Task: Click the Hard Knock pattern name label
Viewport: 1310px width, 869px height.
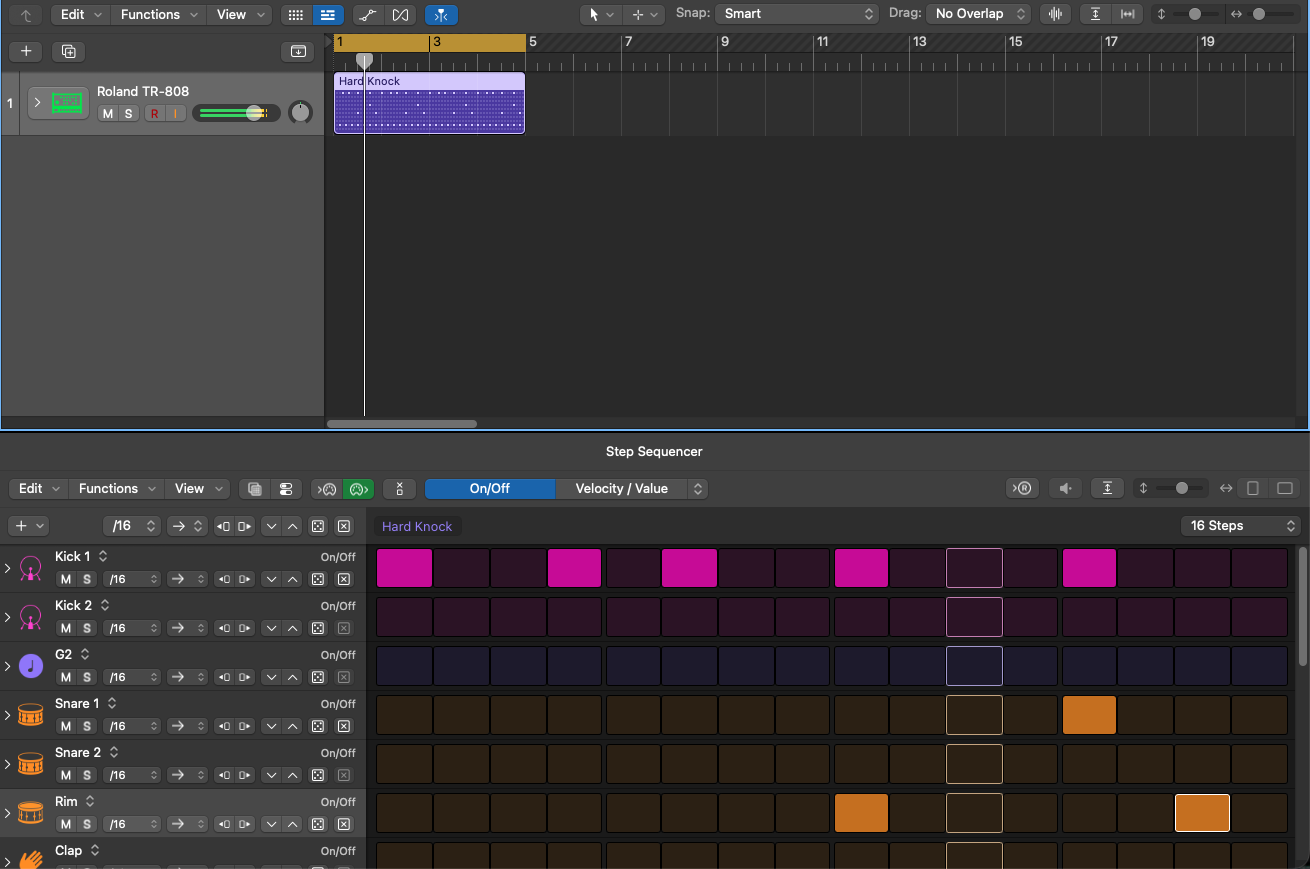Action: click(x=417, y=526)
